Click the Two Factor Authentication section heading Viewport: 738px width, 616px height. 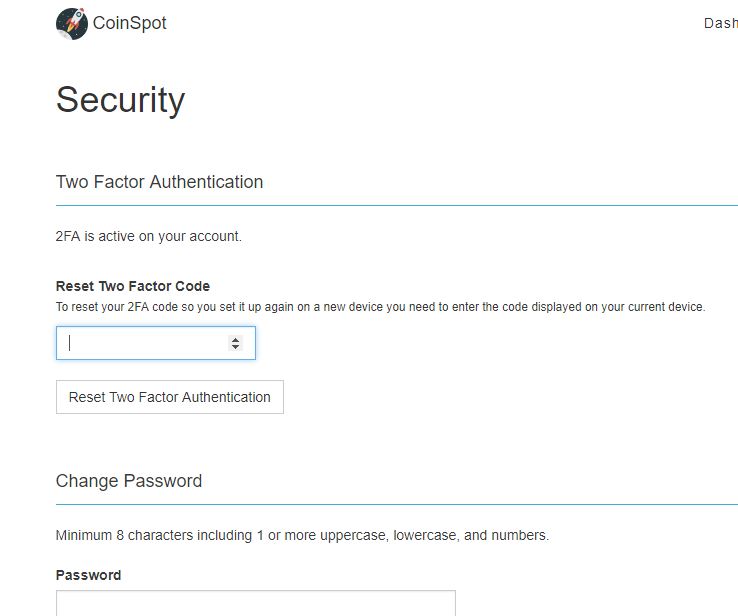[x=160, y=182]
